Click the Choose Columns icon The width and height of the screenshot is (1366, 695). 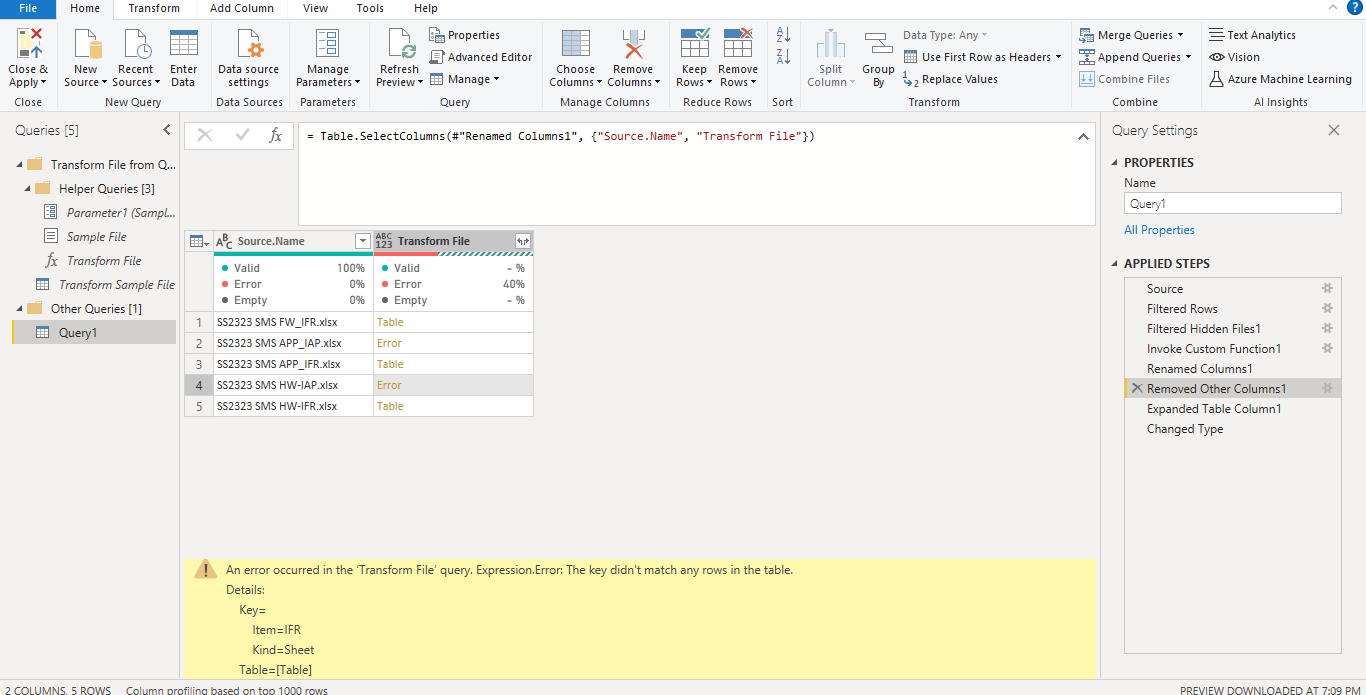pos(576,44)
